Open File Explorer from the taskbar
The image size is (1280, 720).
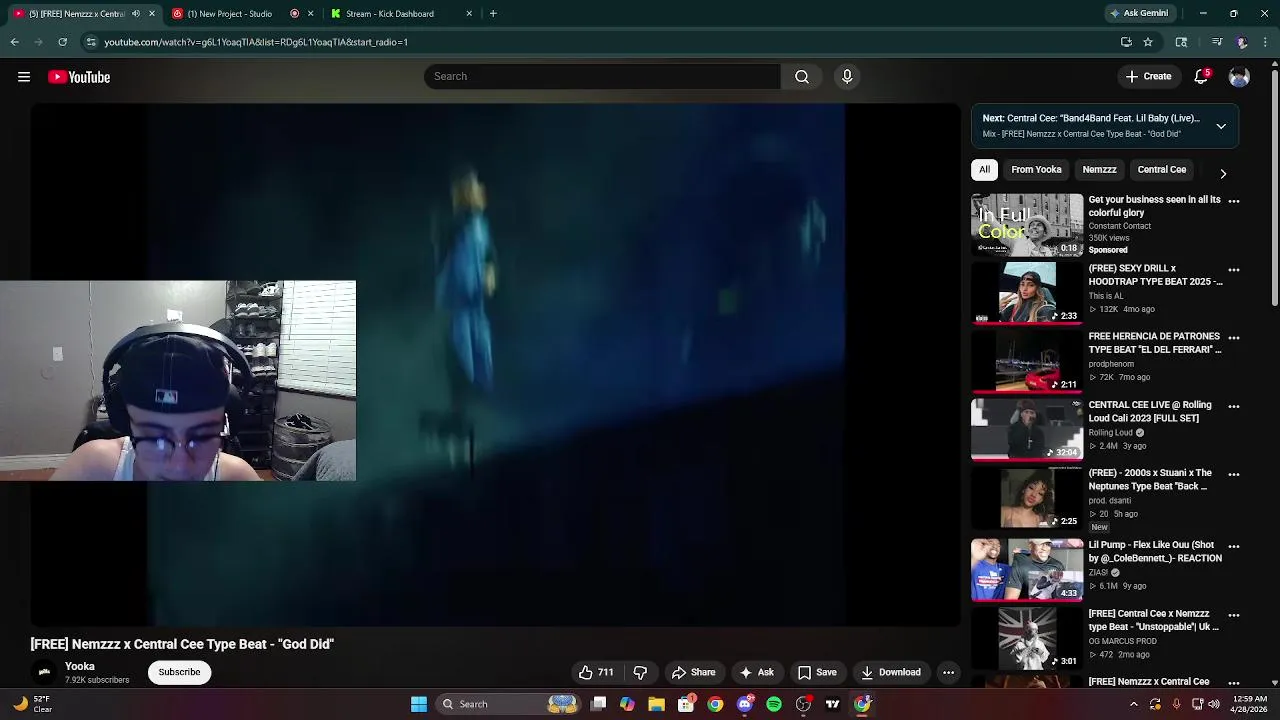pyautogui.click(x=656, y=704)
